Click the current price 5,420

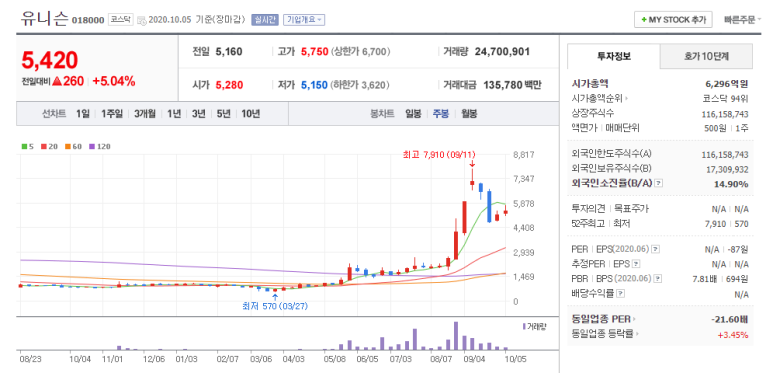pos(49,60)
